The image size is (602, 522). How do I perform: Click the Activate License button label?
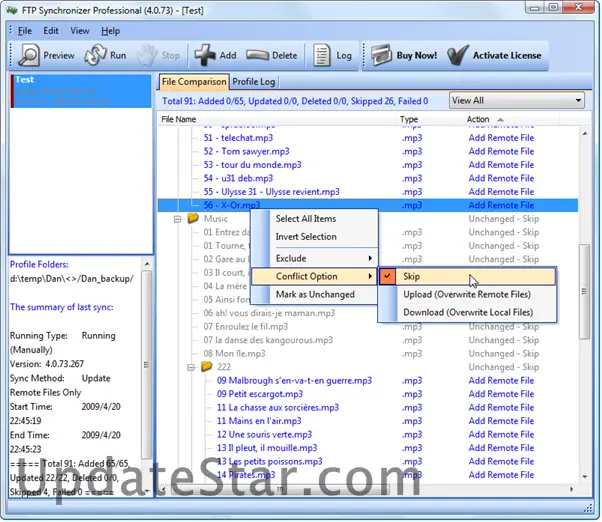point(507,56)
